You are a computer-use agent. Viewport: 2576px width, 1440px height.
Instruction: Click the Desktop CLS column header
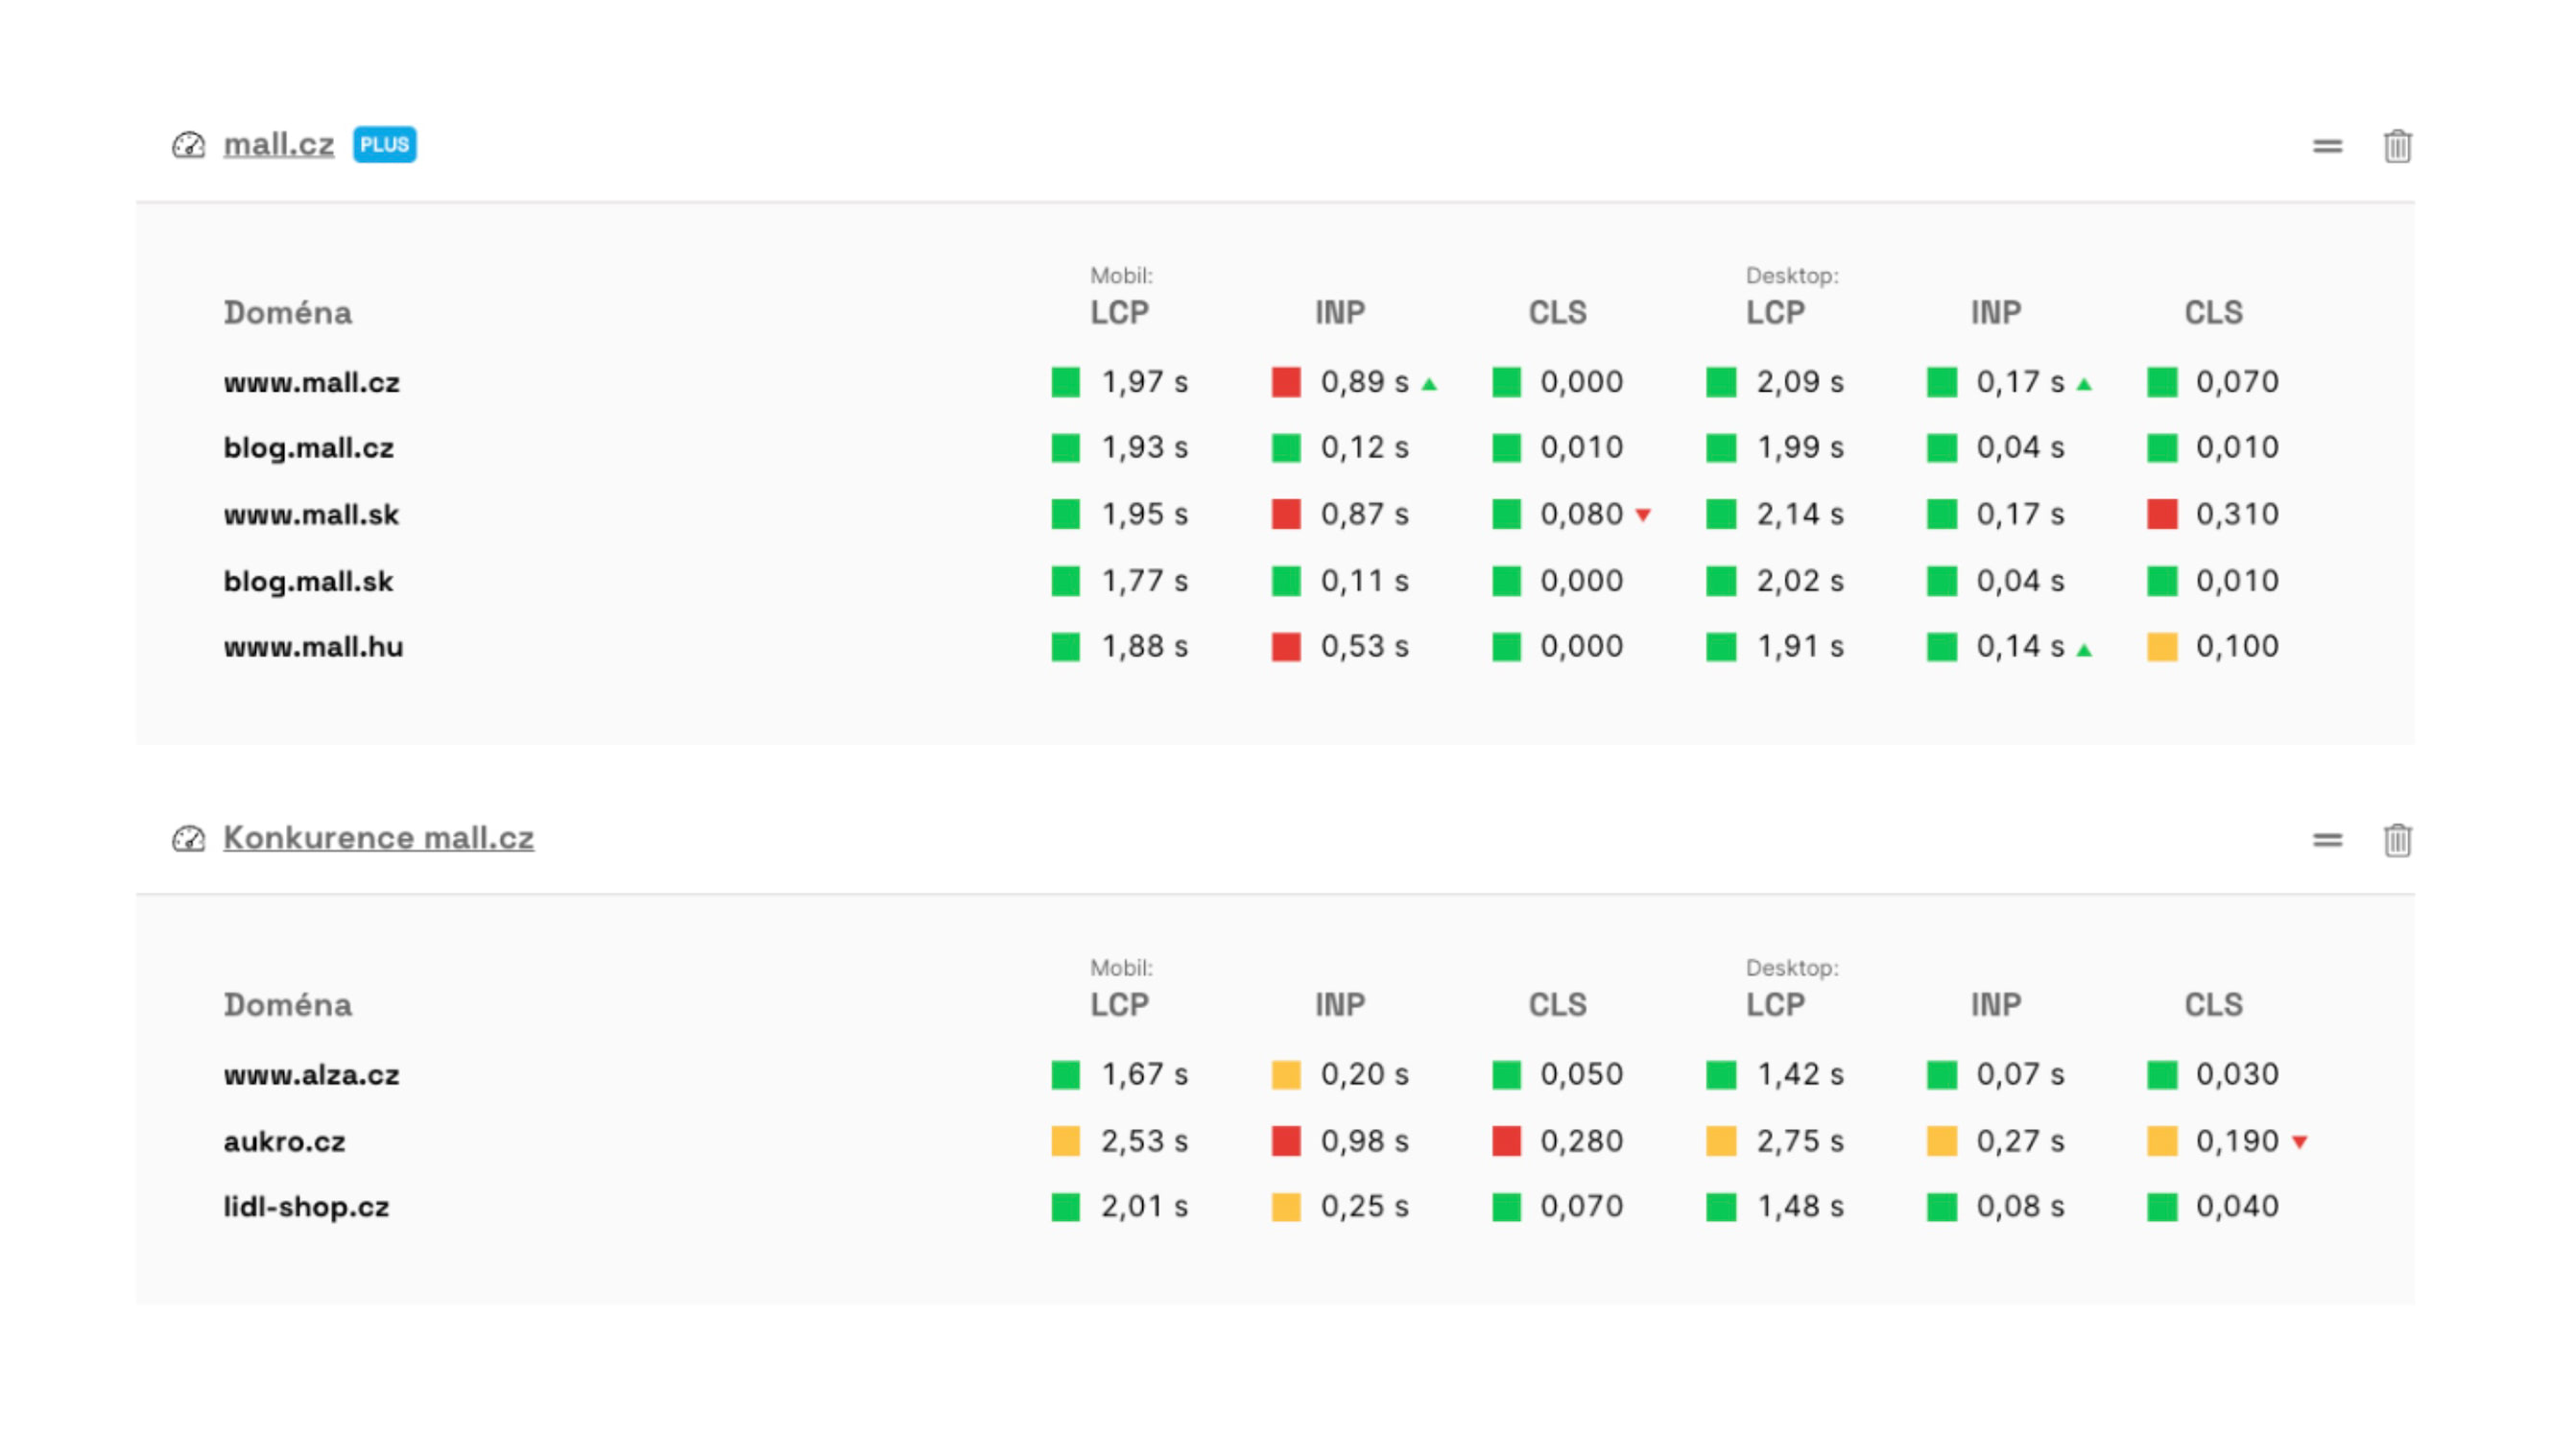pos(2213,312)
